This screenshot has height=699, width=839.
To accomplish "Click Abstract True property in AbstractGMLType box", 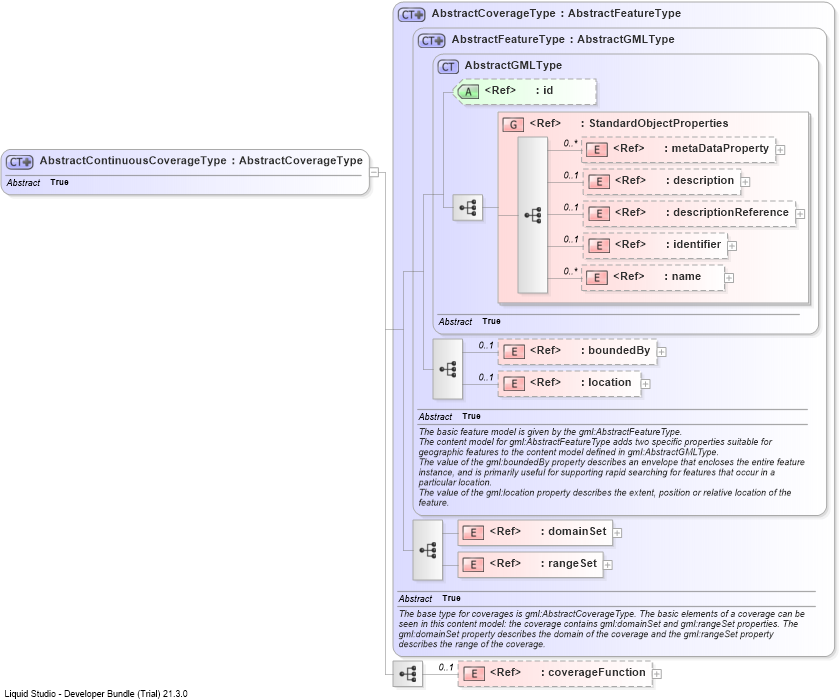I will pyautogui.click(x=469, y=322).
